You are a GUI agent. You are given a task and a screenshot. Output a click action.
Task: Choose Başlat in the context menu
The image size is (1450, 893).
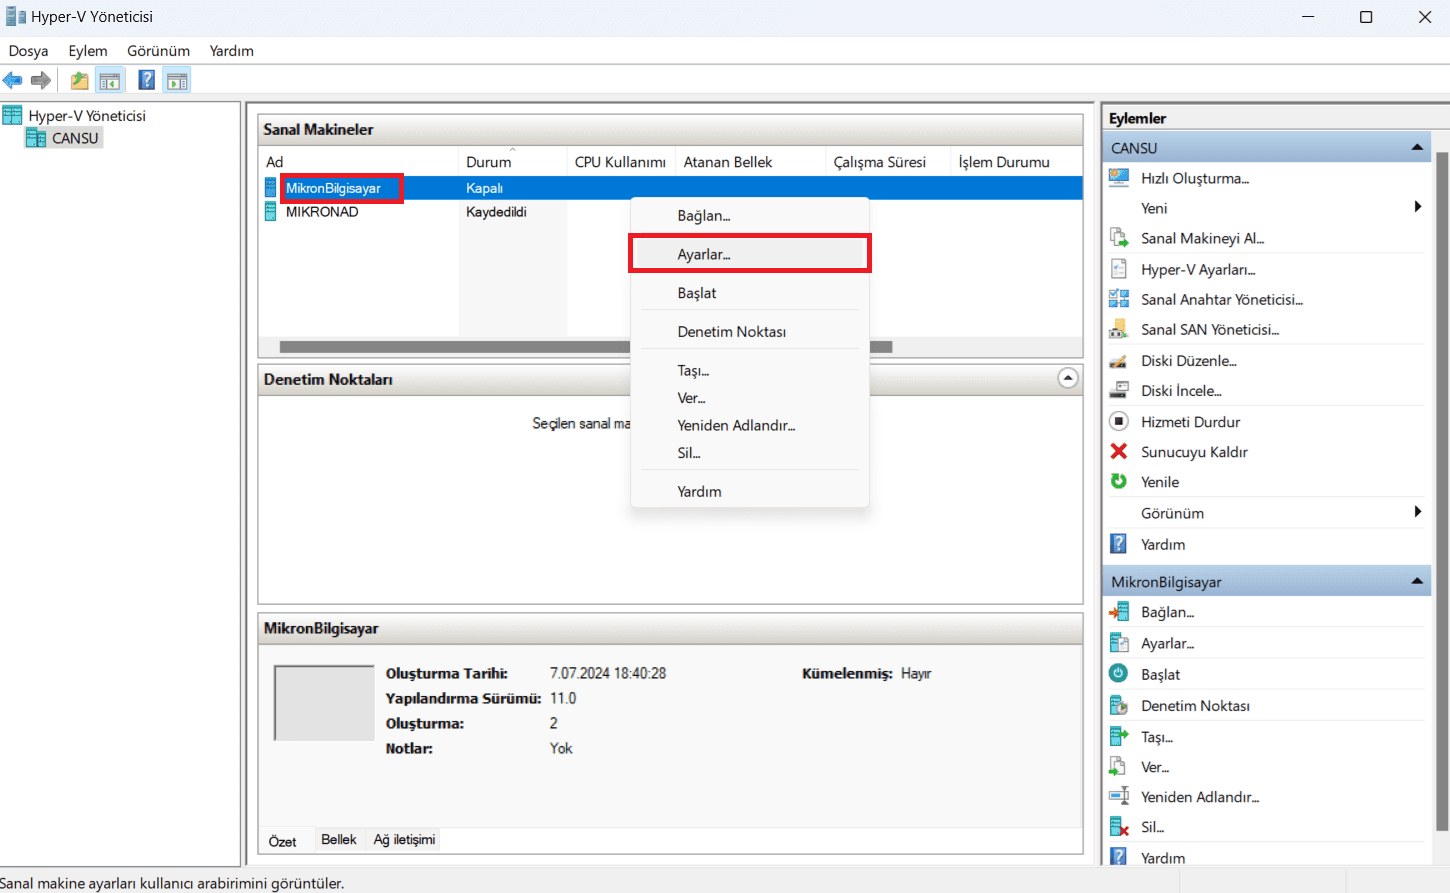[x=750, y=293]
